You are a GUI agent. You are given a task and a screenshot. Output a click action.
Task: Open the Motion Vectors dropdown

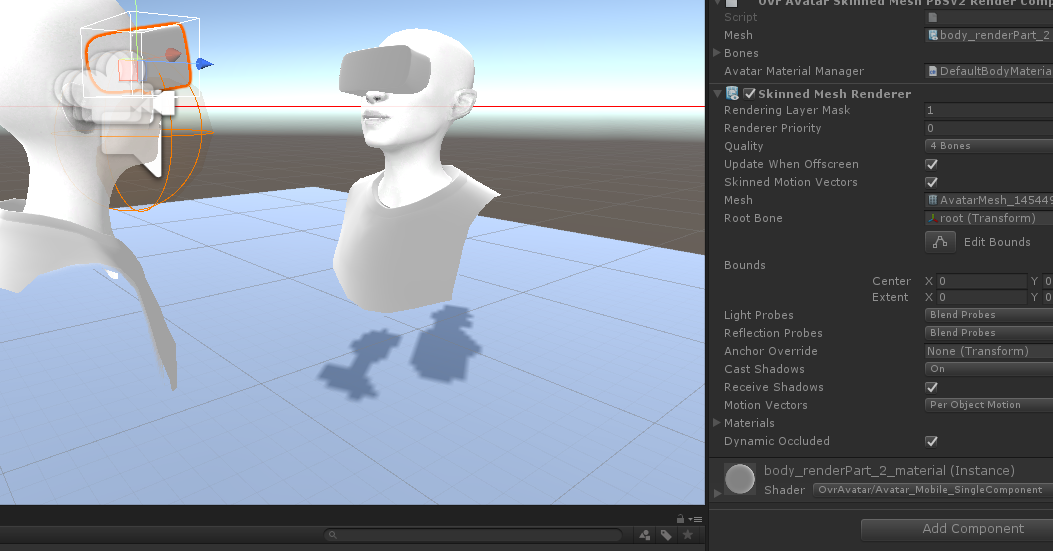click(x=989, y=405)
